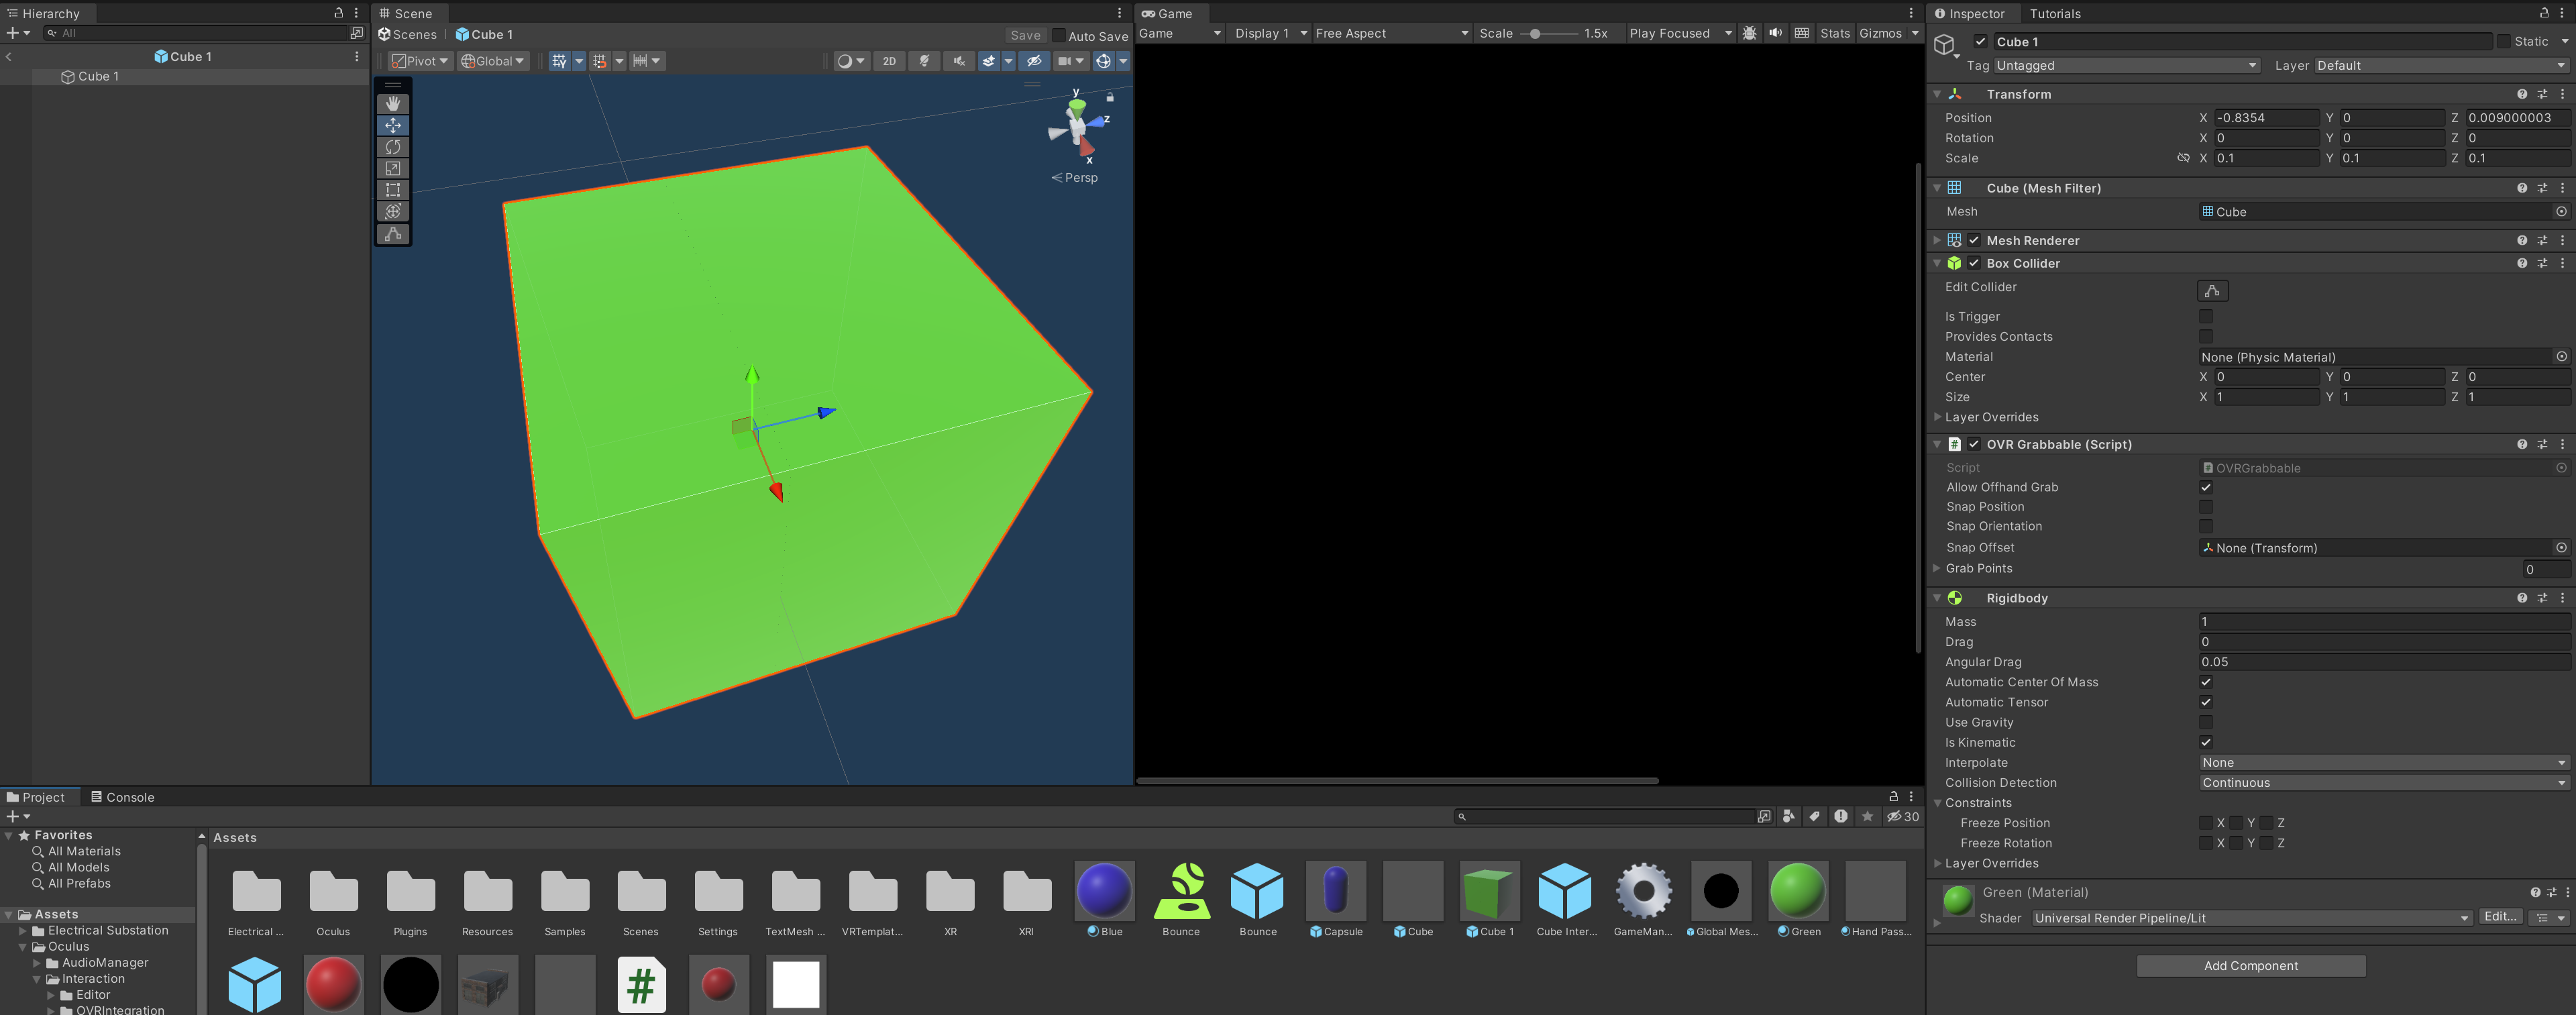Open the Tutorials tab

[2054, 14]
